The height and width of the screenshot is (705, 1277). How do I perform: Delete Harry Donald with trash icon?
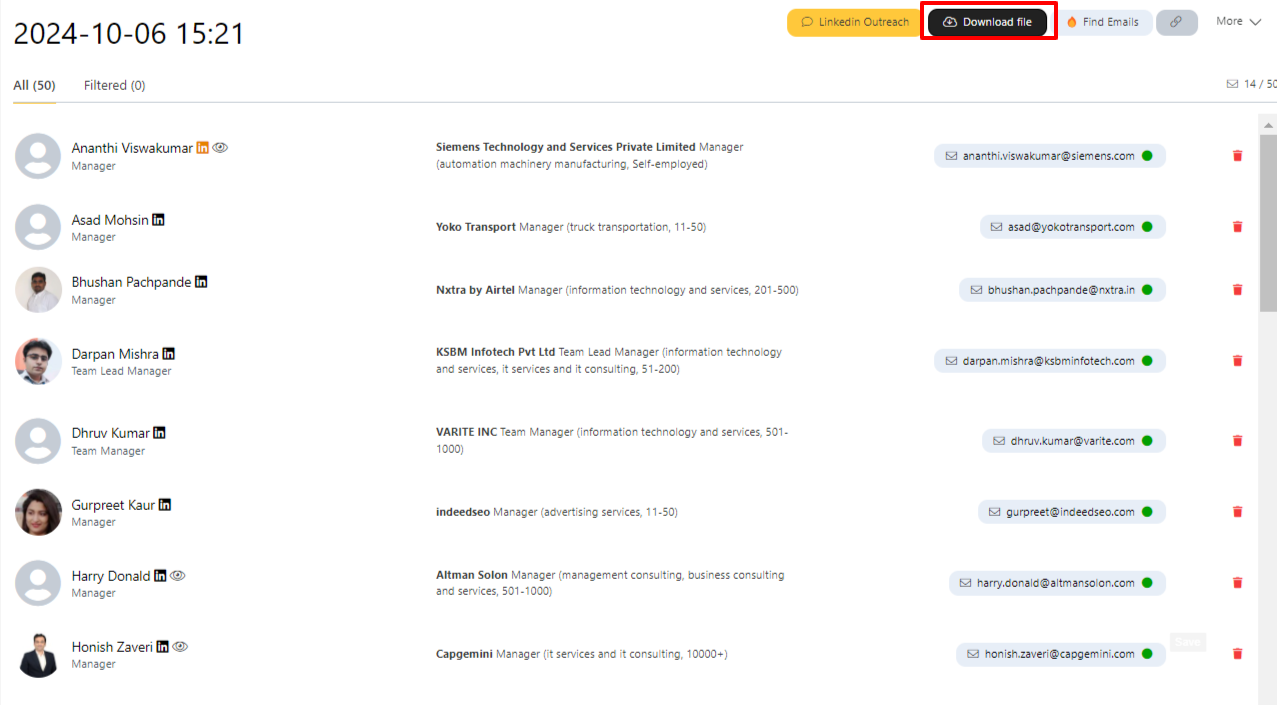(1238, 583)
